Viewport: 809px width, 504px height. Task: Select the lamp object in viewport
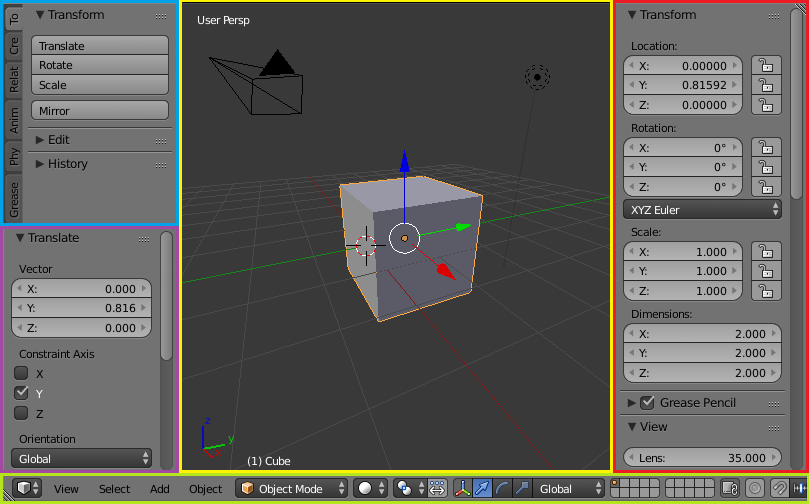pos(537,77)
